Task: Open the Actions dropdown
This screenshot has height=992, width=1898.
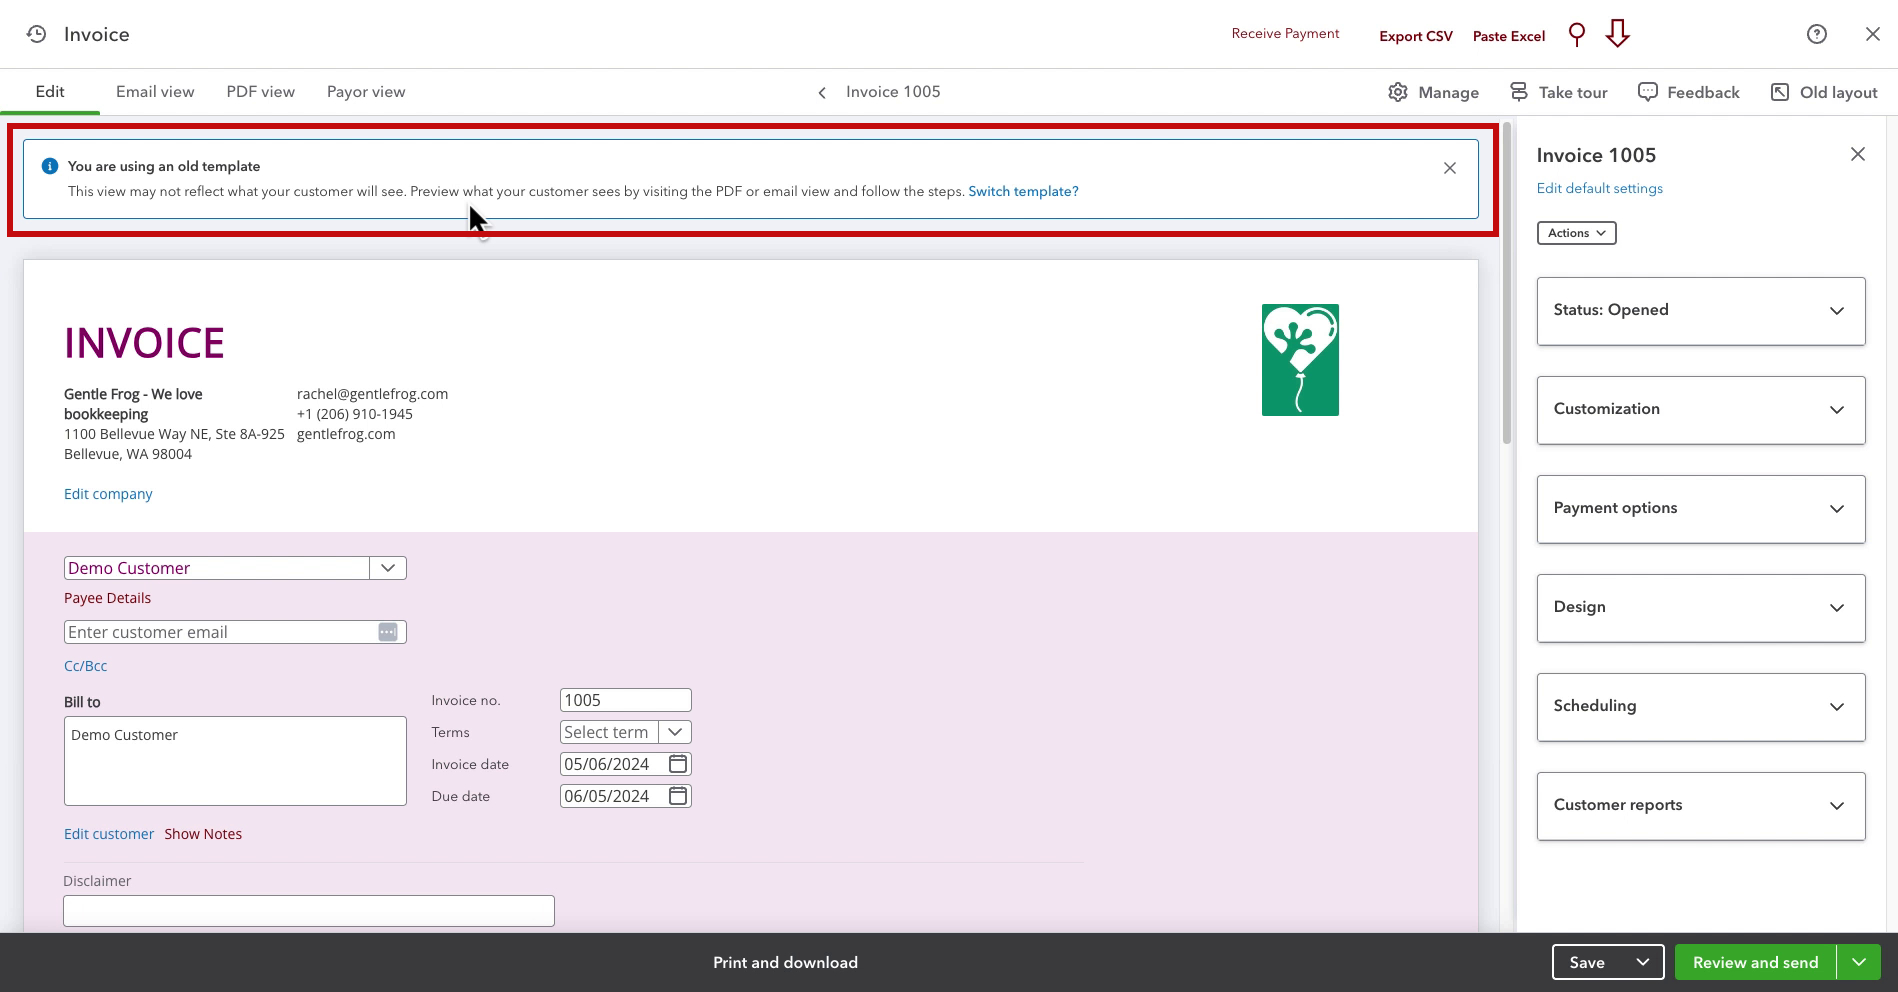Action: pyautogui.click(x=1576, y=233)
